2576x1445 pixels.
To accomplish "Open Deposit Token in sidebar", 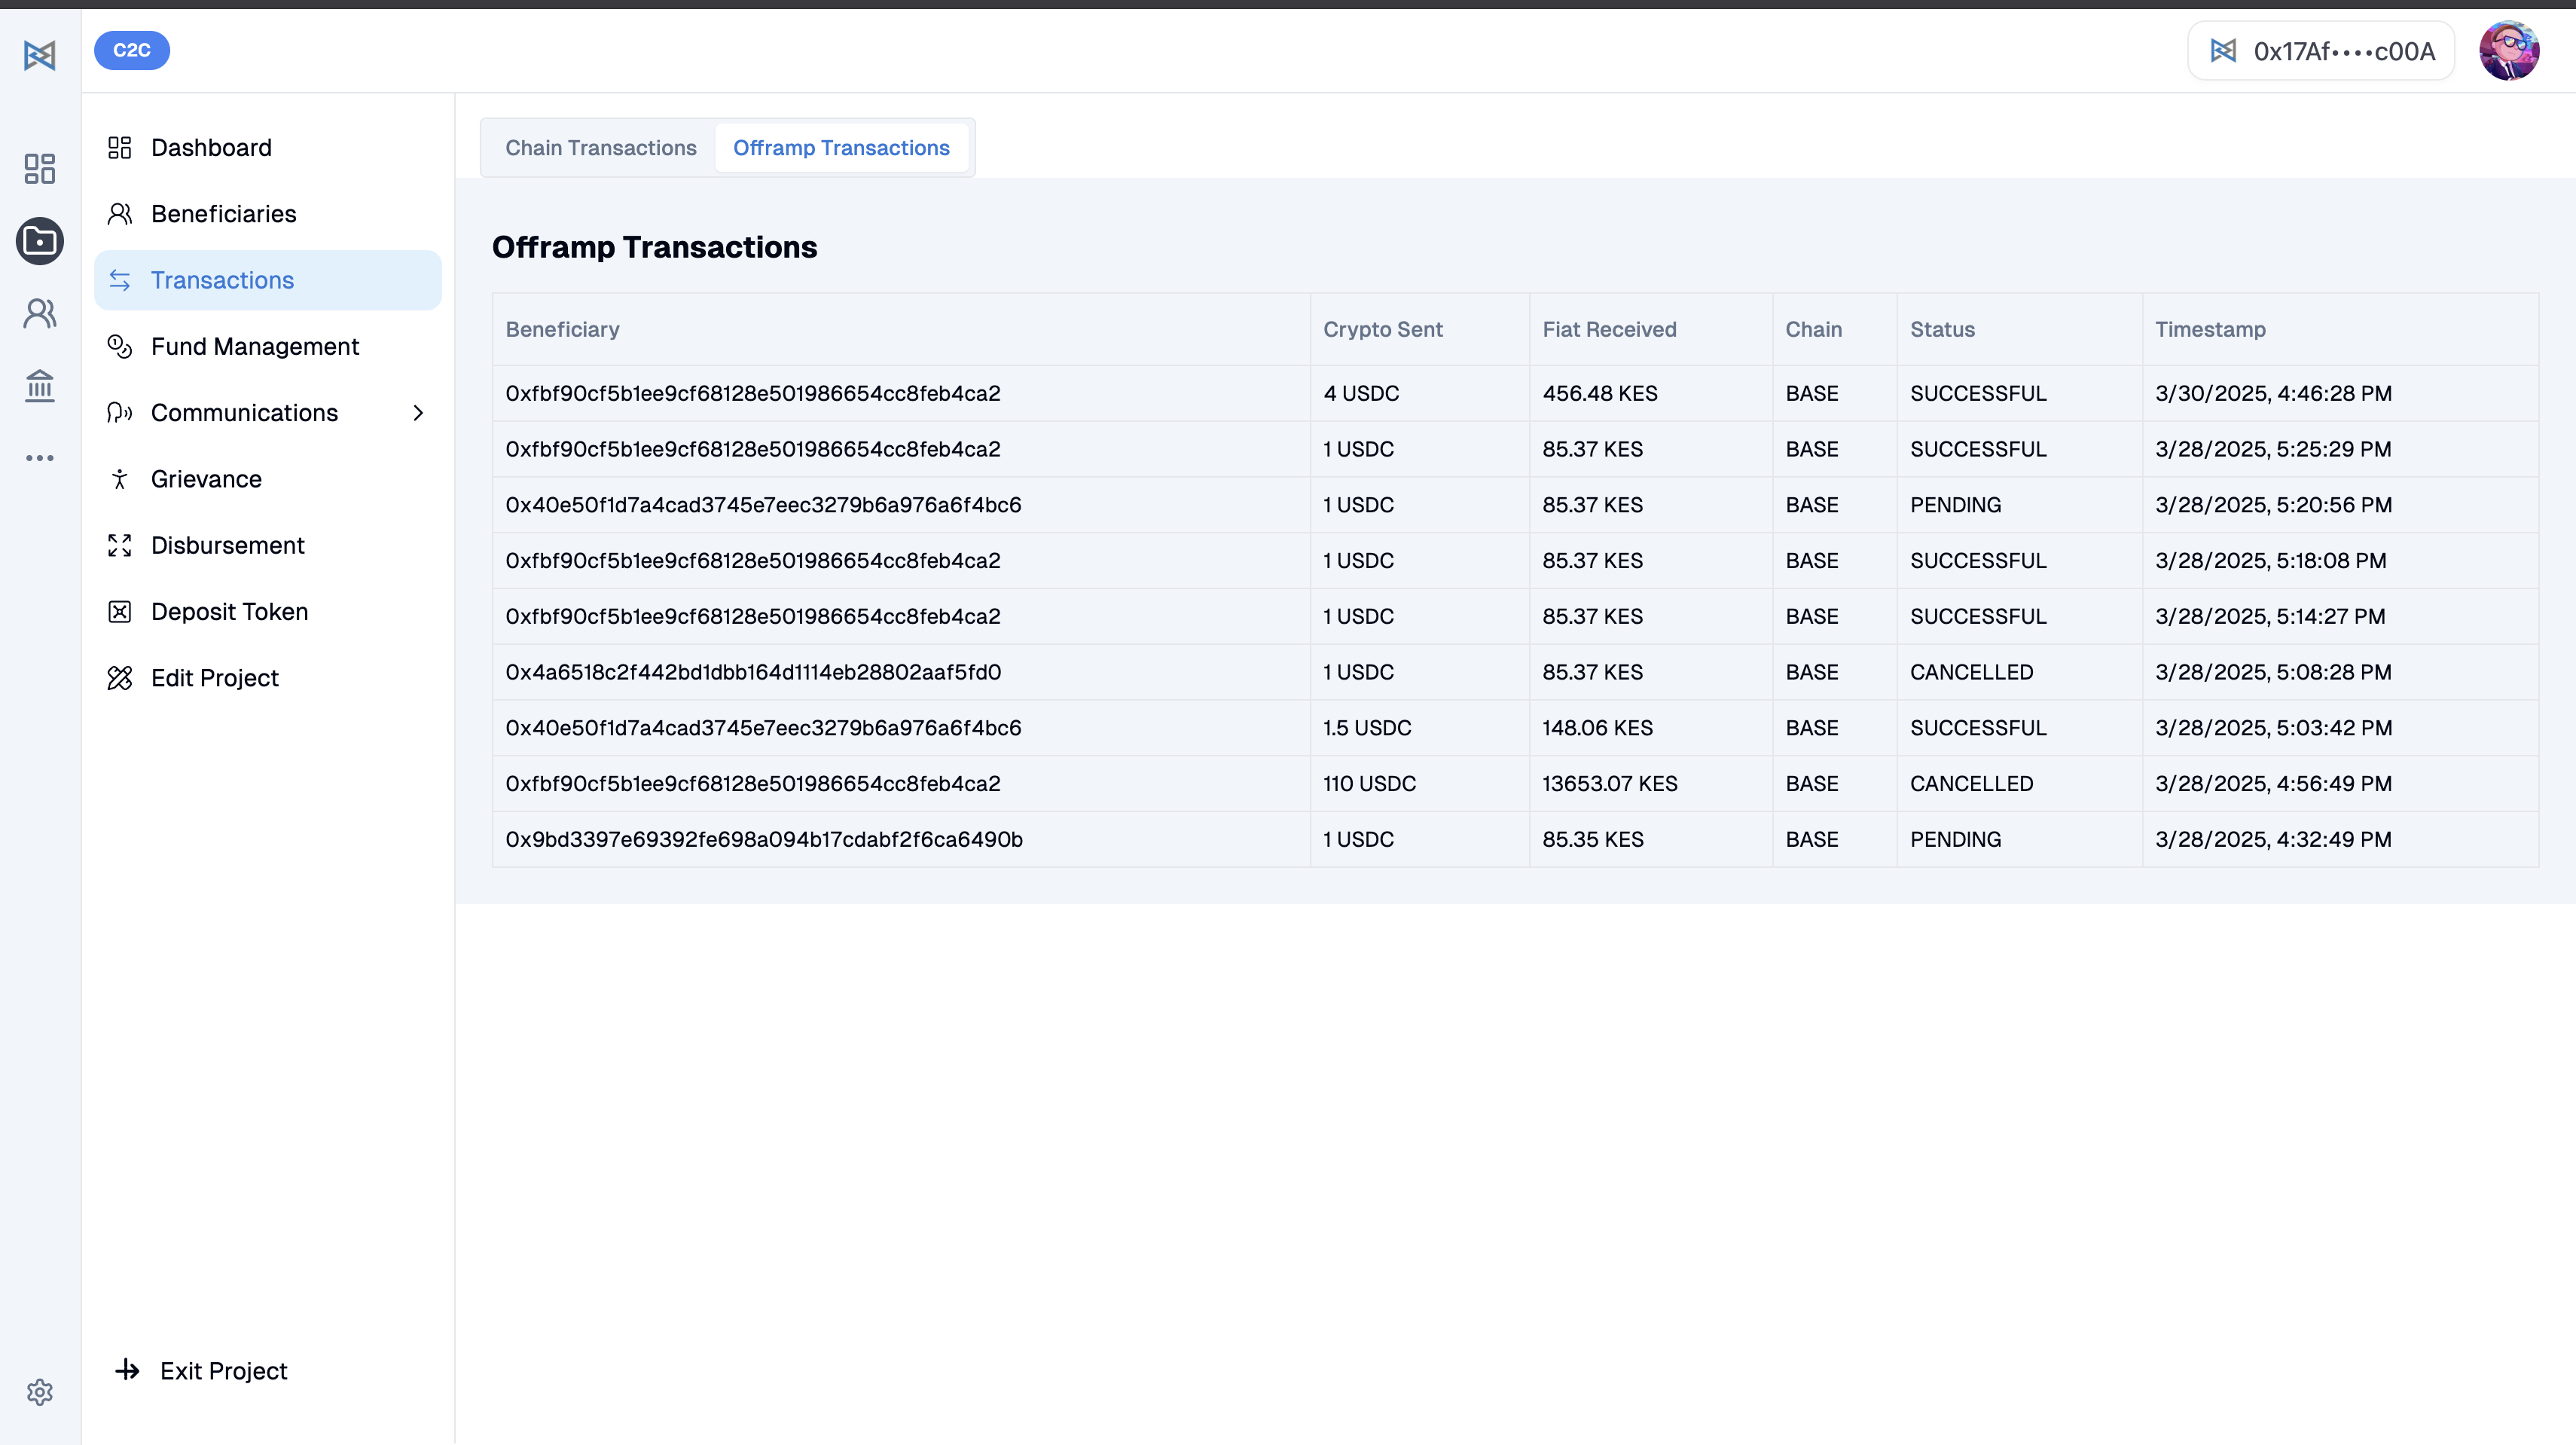I will 229,612.
